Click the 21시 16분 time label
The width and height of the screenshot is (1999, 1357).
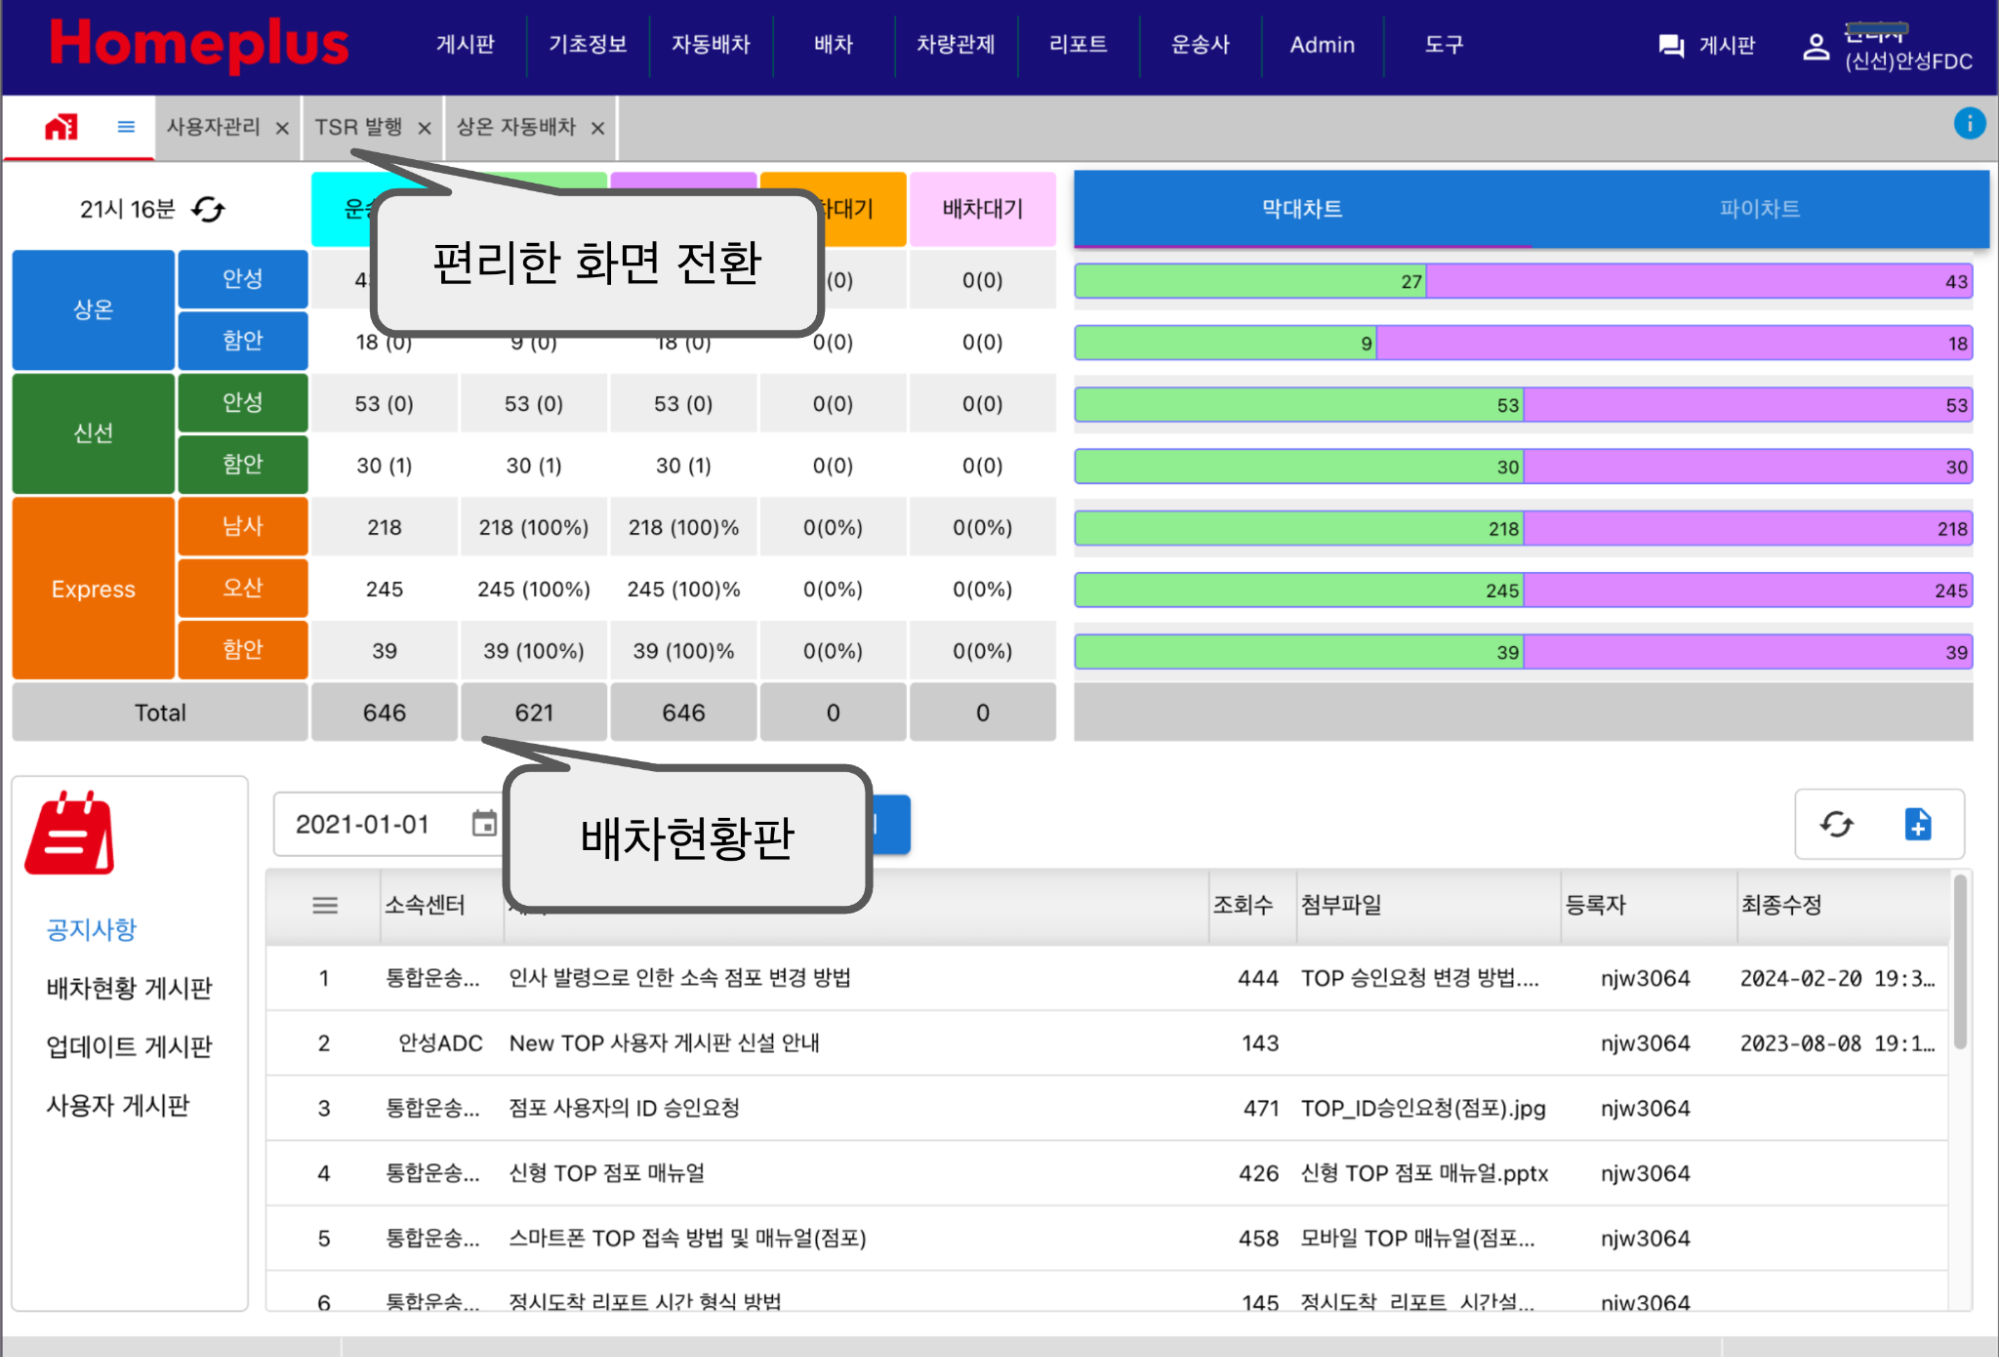point(127,209)
